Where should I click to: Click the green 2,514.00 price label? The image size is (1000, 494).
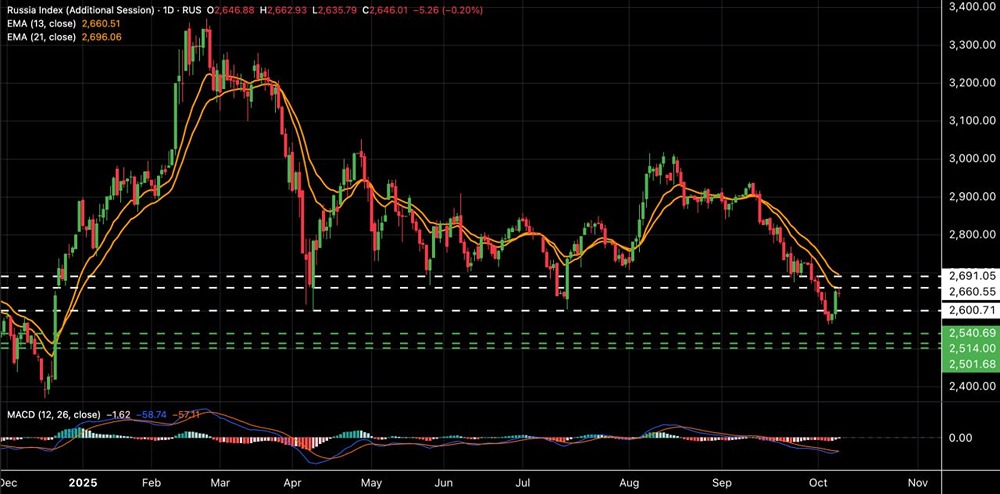point(972,348)
